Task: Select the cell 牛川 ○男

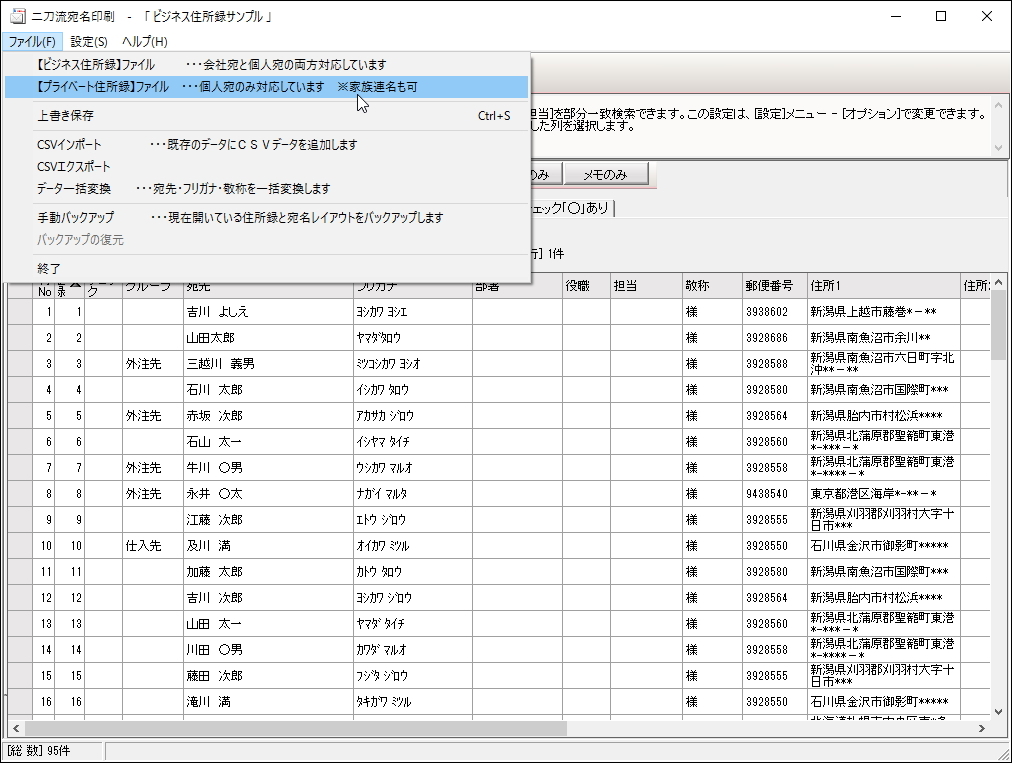Action: click(268, 468)
